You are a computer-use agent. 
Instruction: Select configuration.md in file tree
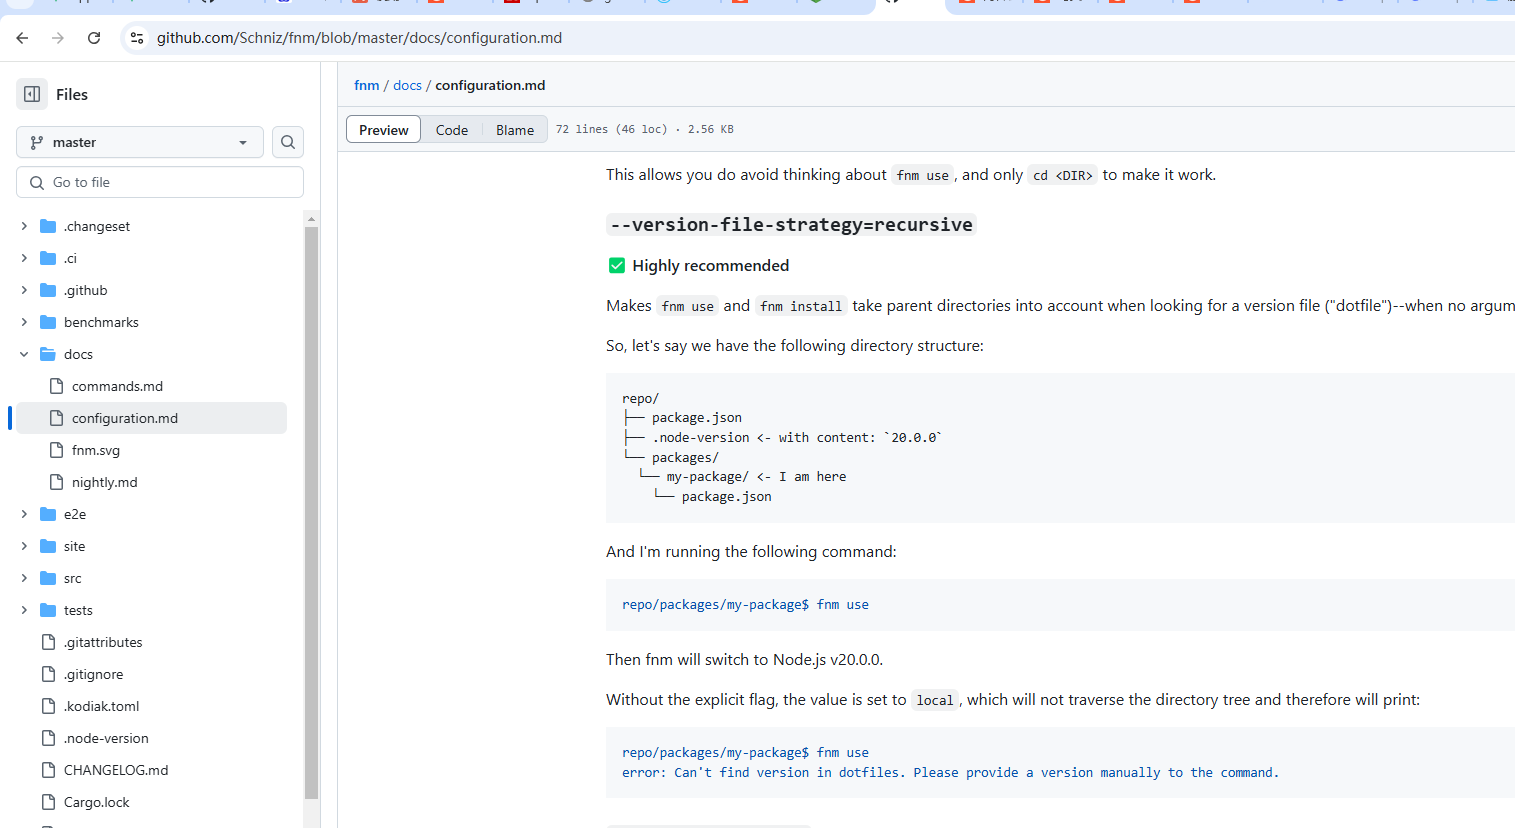[x=149, y=418]
